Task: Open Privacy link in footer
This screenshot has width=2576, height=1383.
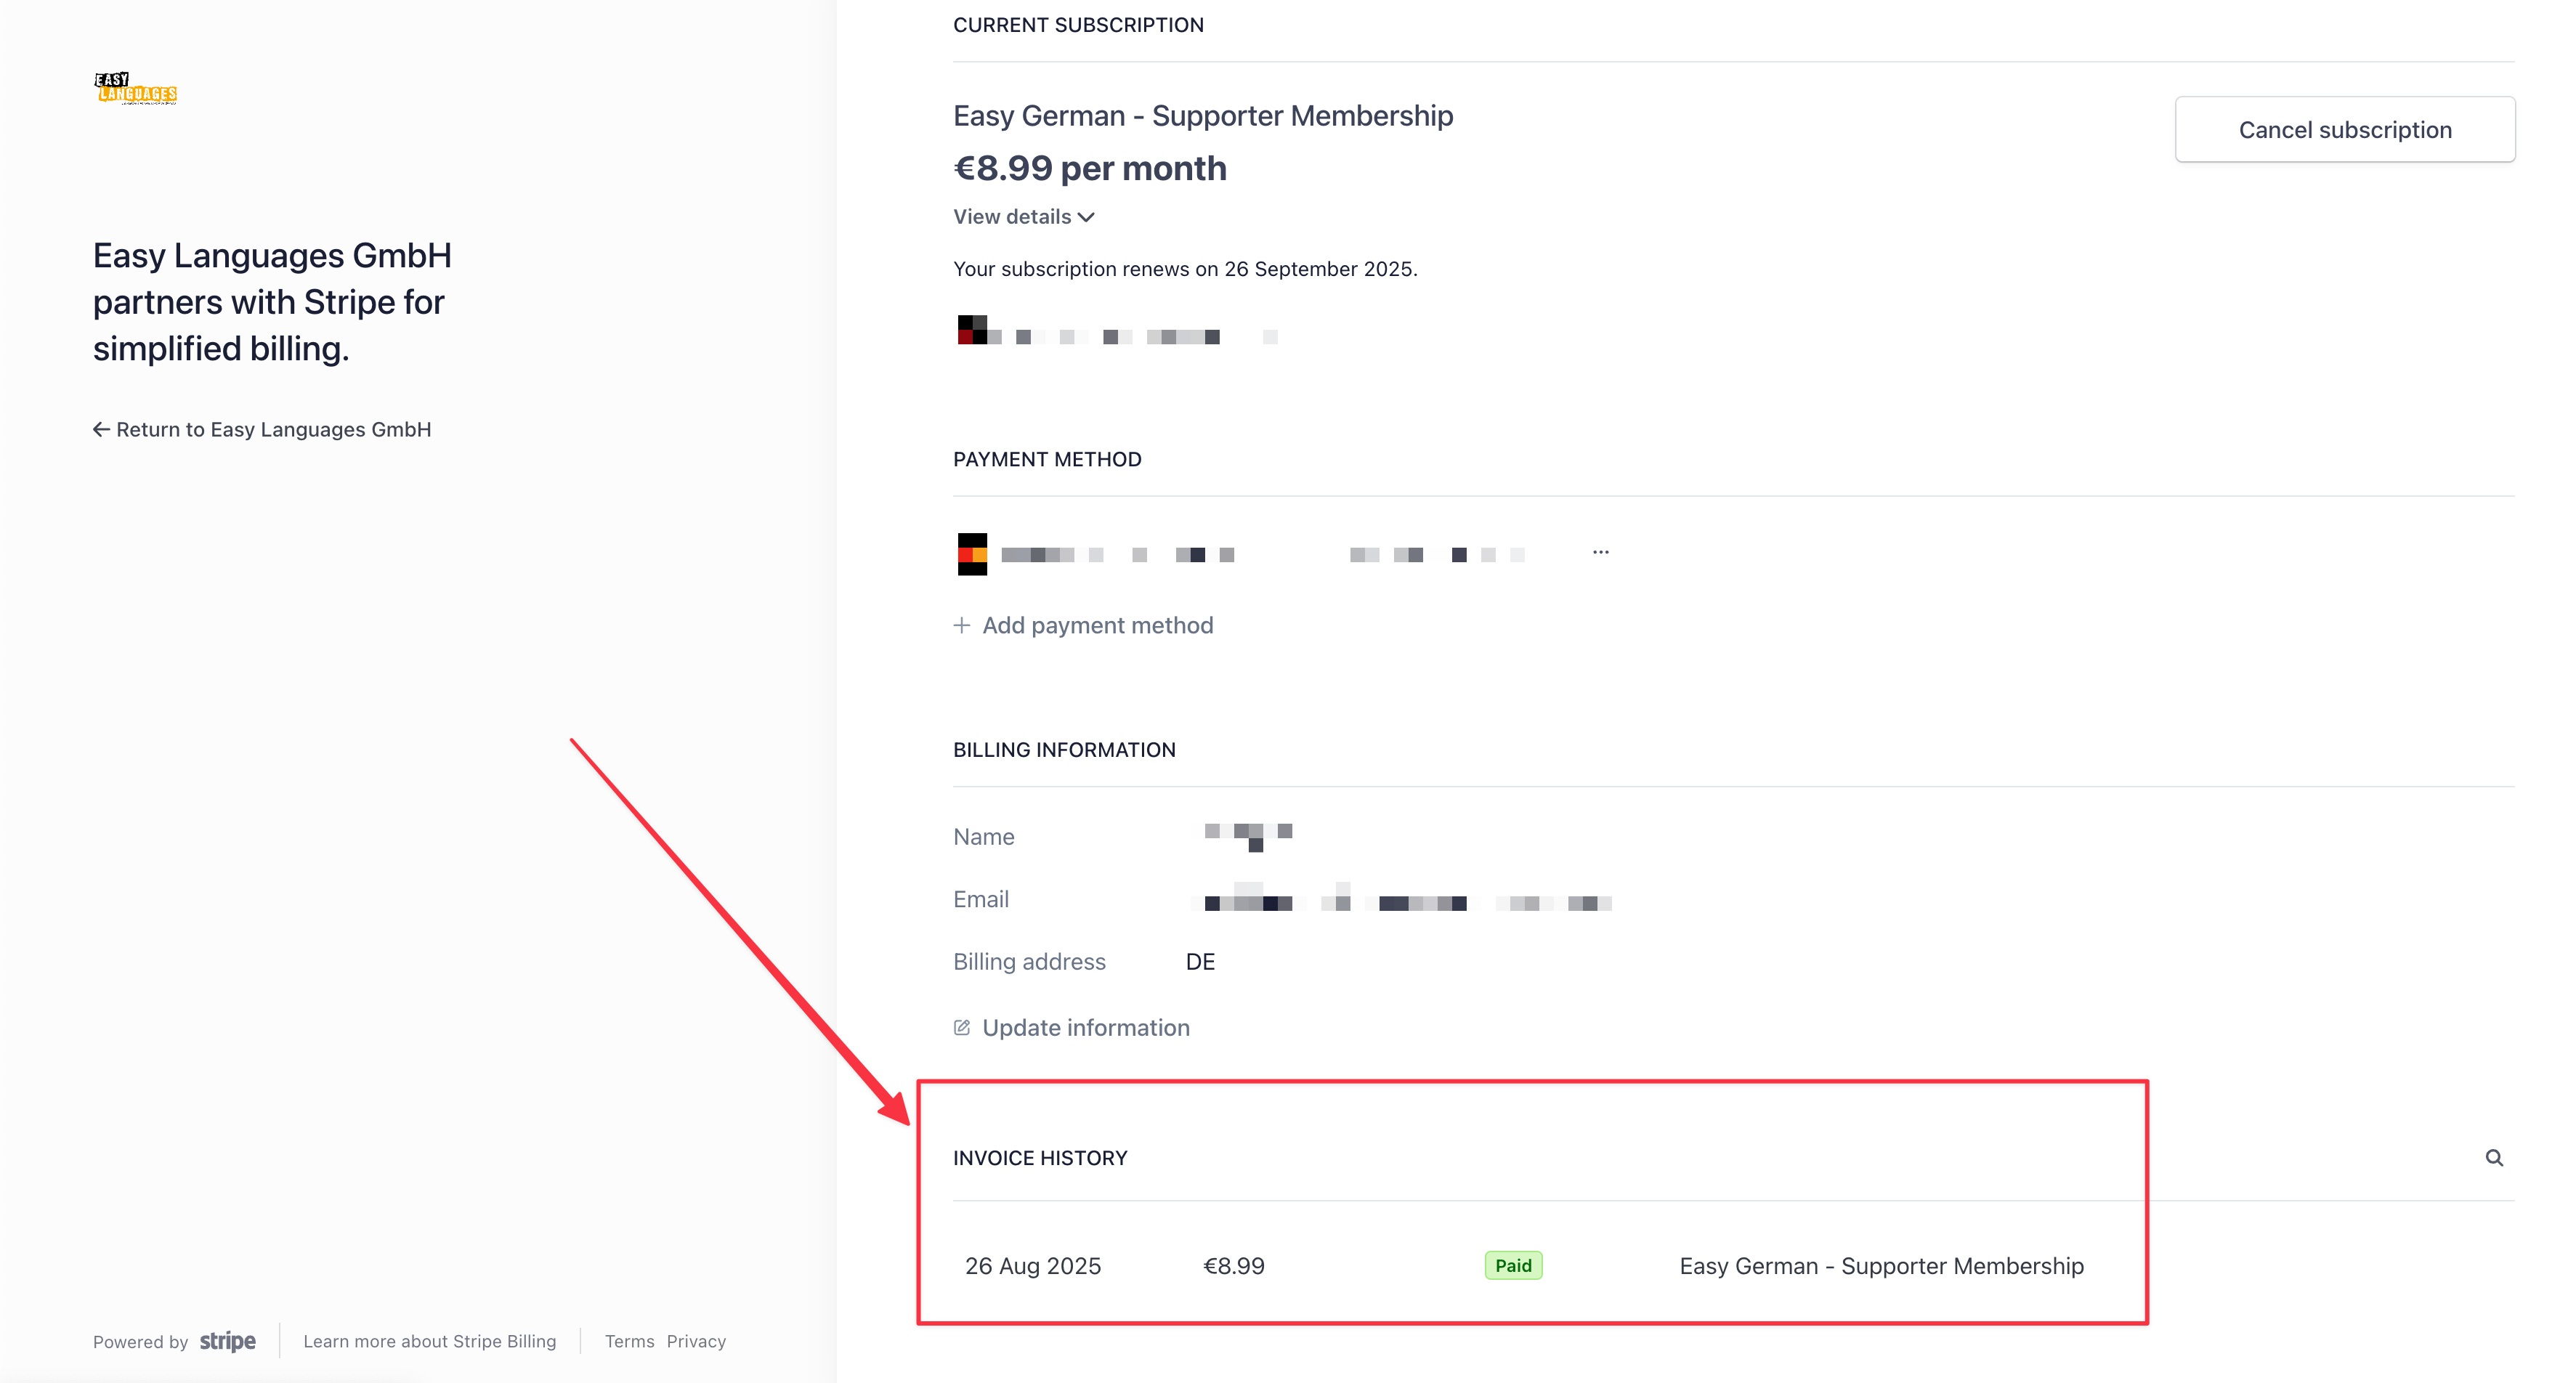Action: click(x=697, y=1342)
